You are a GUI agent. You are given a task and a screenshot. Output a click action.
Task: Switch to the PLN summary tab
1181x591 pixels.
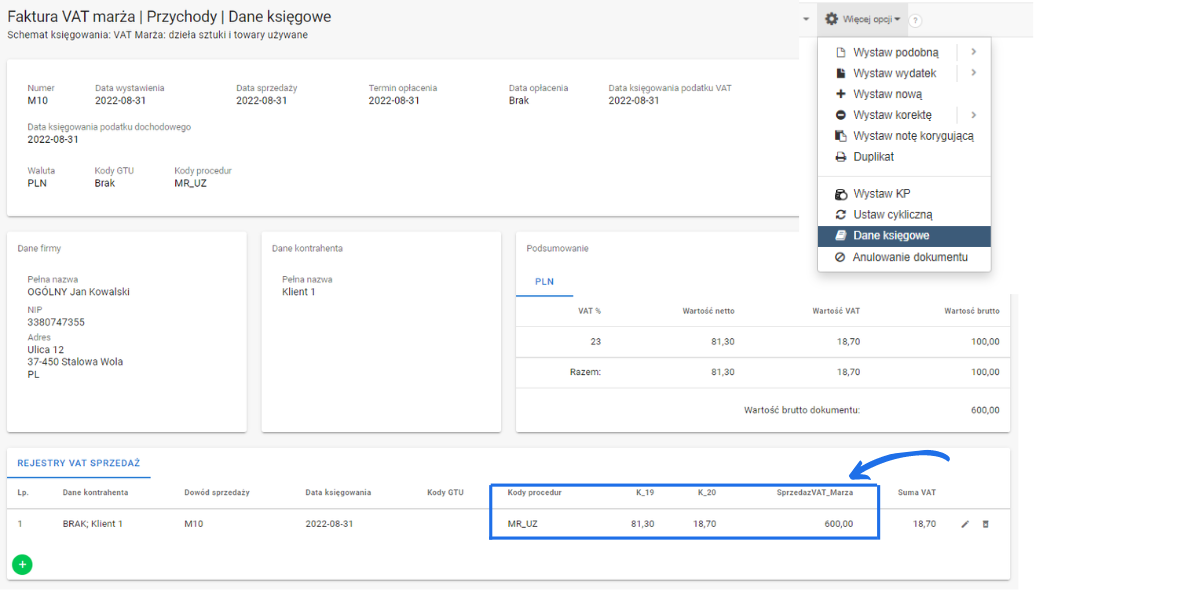pos(544,282)
